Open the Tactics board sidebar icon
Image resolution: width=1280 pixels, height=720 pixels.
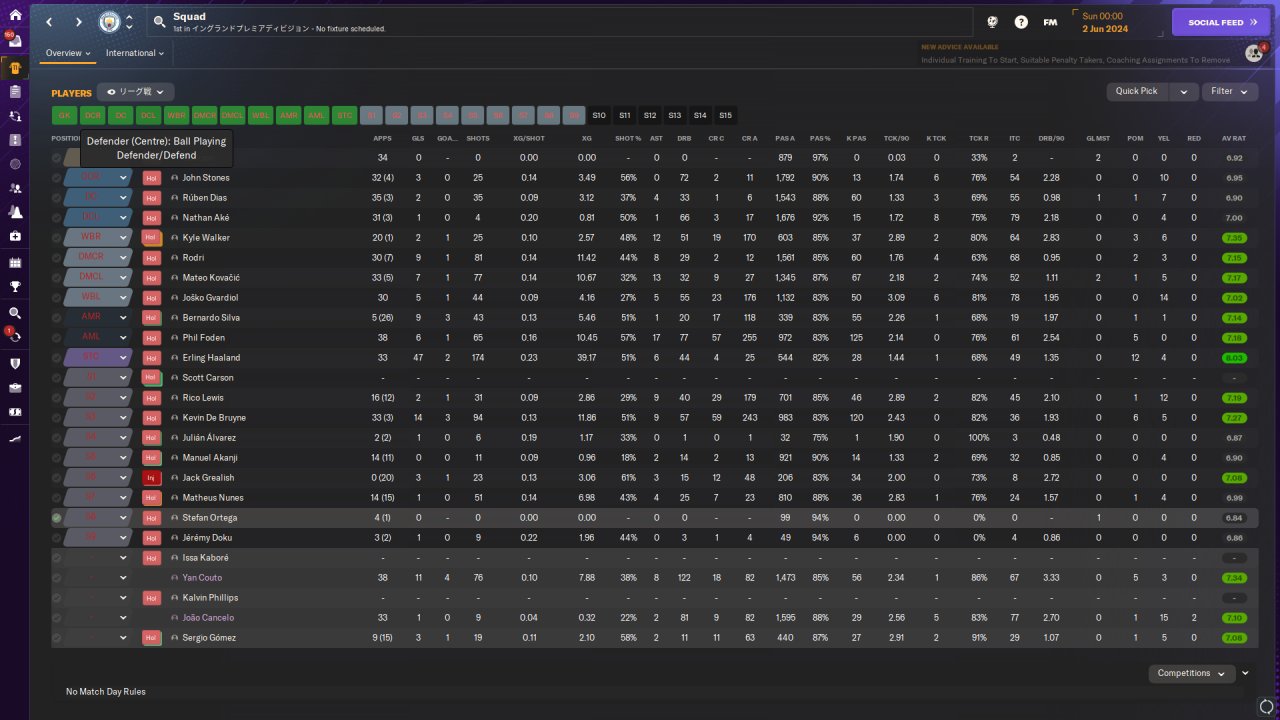click(14, 139)
